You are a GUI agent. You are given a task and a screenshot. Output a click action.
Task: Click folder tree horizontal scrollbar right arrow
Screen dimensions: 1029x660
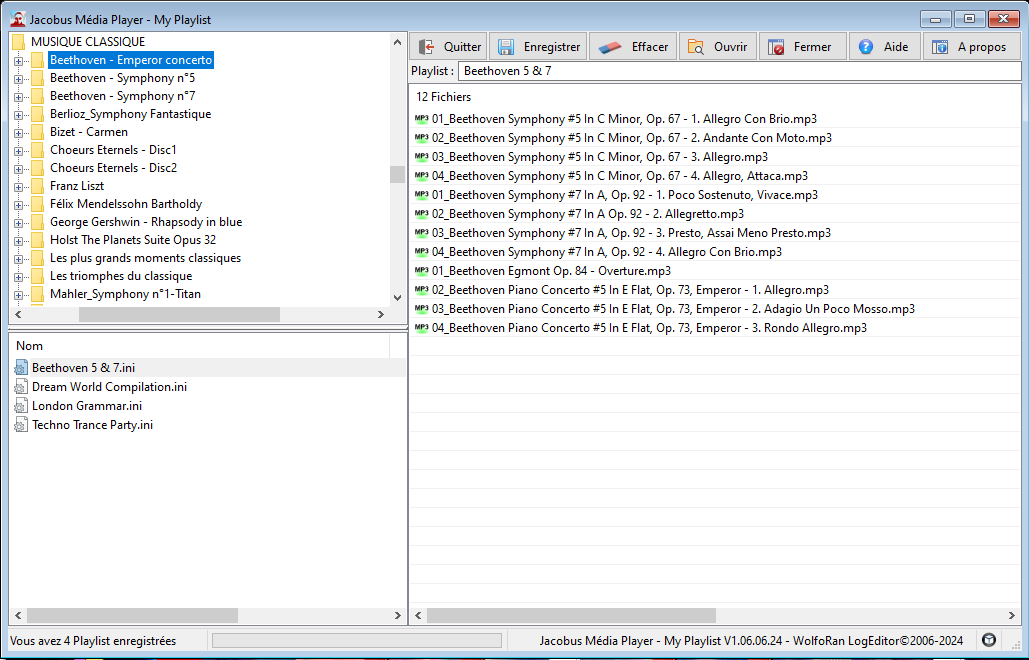point(380,314)
